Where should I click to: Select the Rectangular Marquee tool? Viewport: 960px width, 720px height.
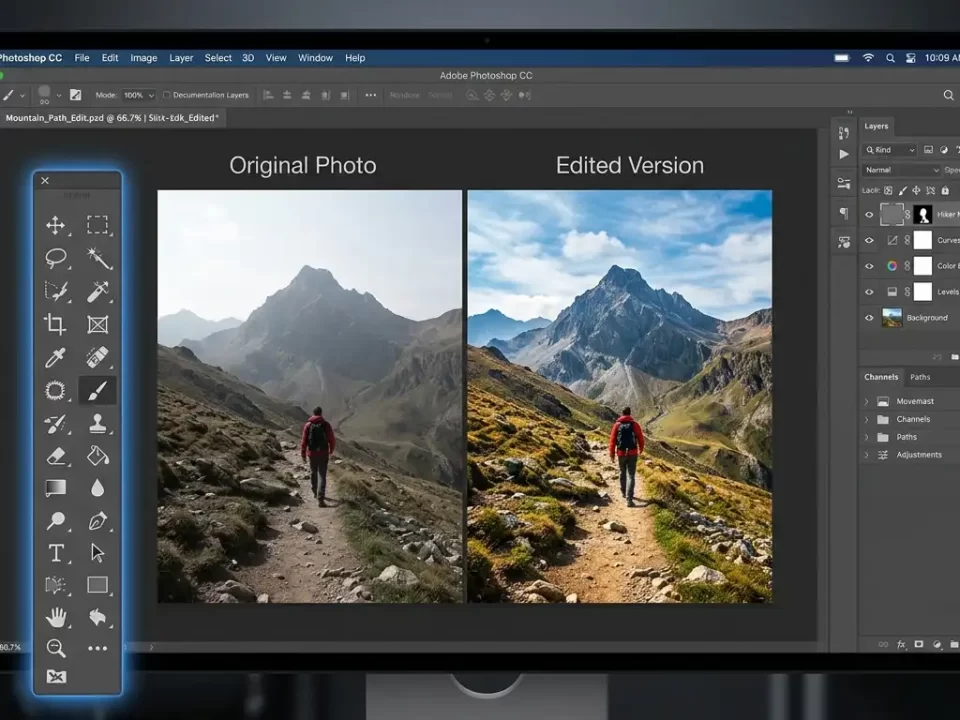point(97,225)
